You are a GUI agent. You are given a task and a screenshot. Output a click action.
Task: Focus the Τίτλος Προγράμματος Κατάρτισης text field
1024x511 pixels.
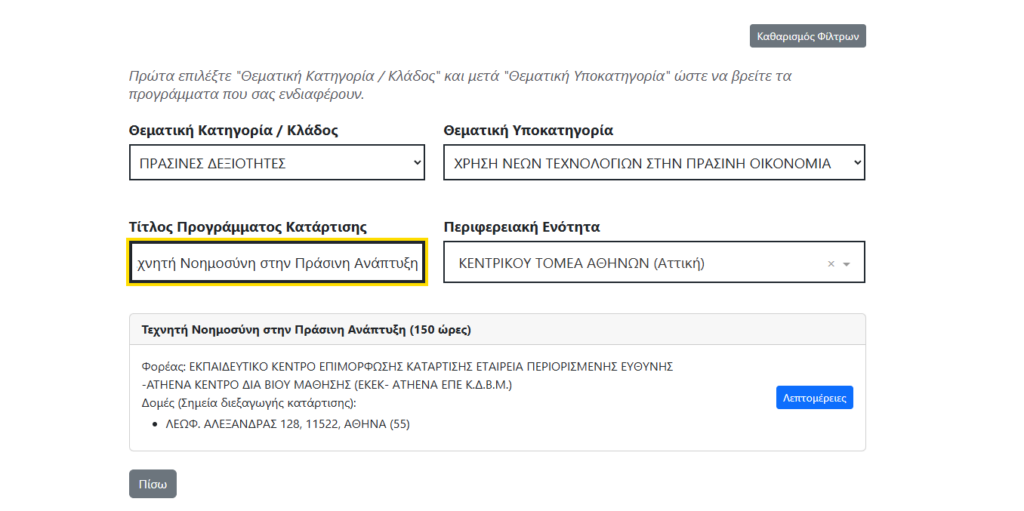277,264
